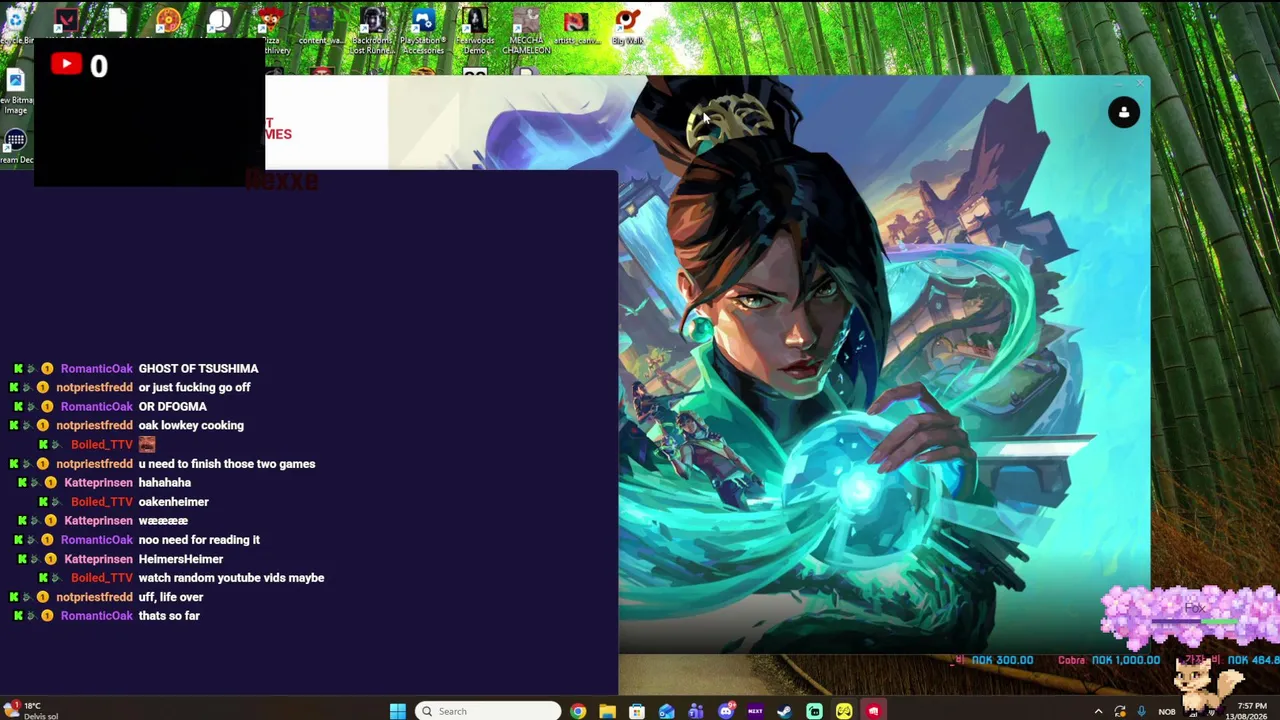Click the chat message "oak lowkey cooking"

pyautogui.click(x=191, y=426)
